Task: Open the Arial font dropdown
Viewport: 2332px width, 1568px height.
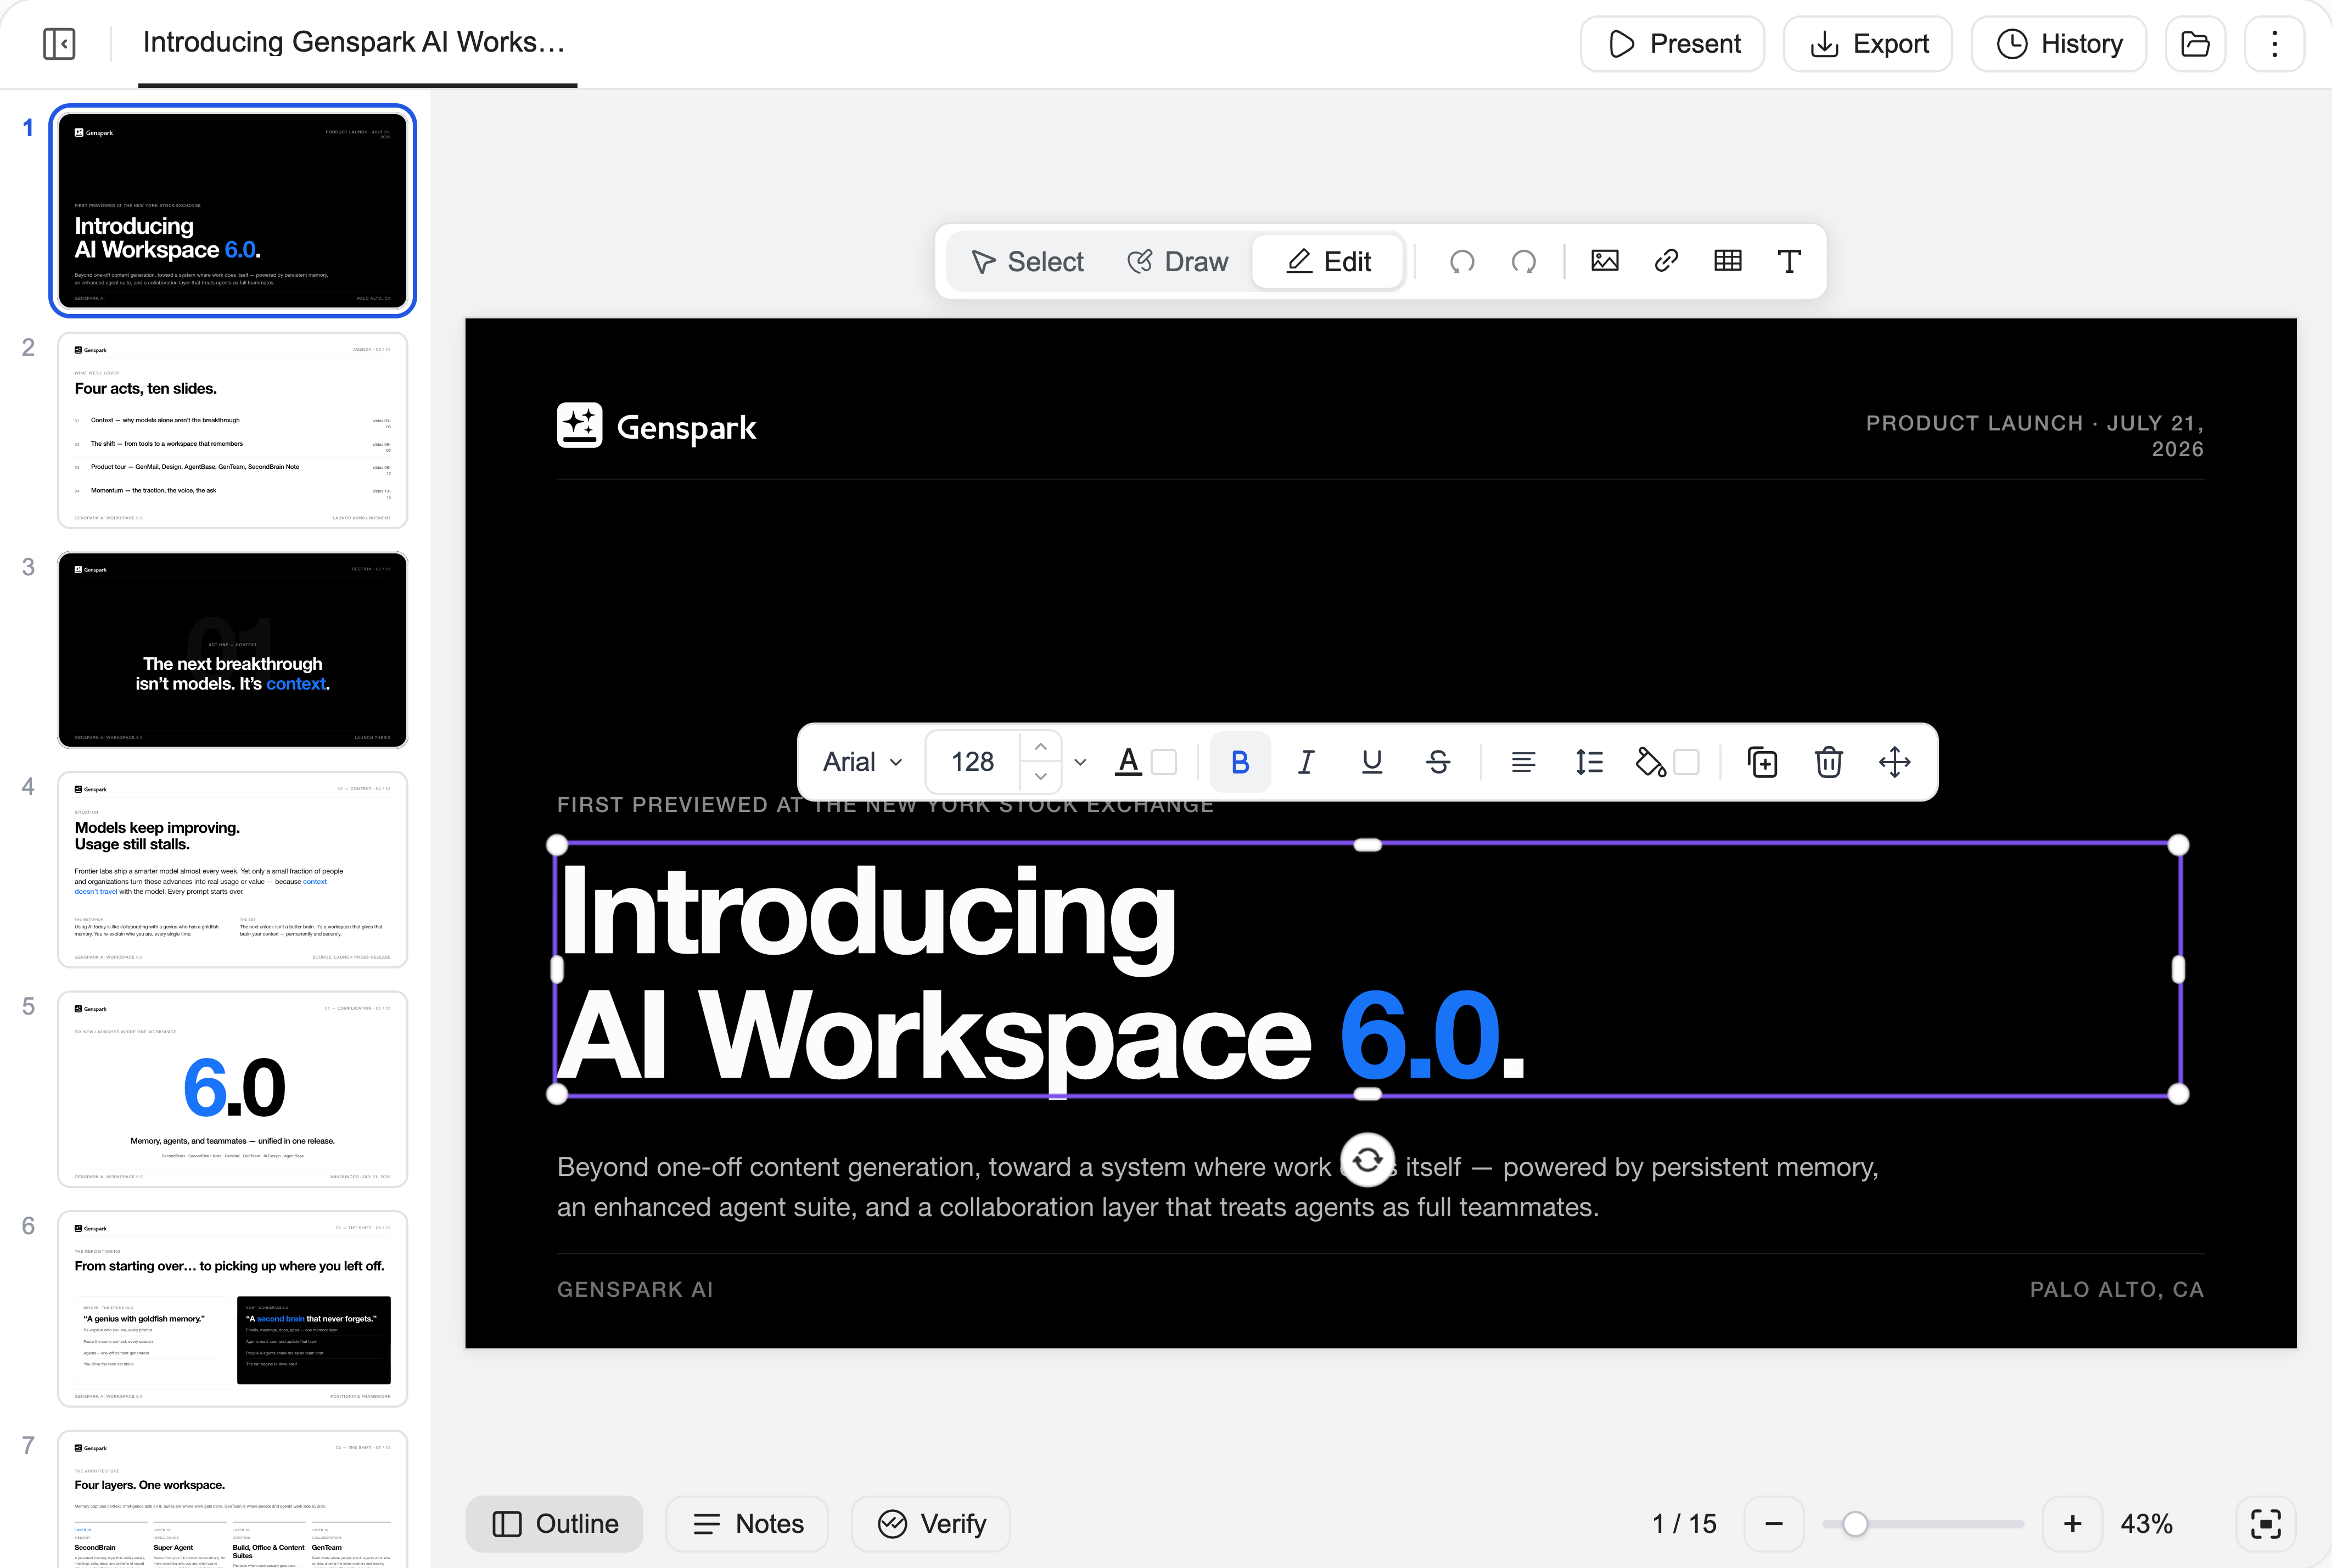Action: point(862,762)
